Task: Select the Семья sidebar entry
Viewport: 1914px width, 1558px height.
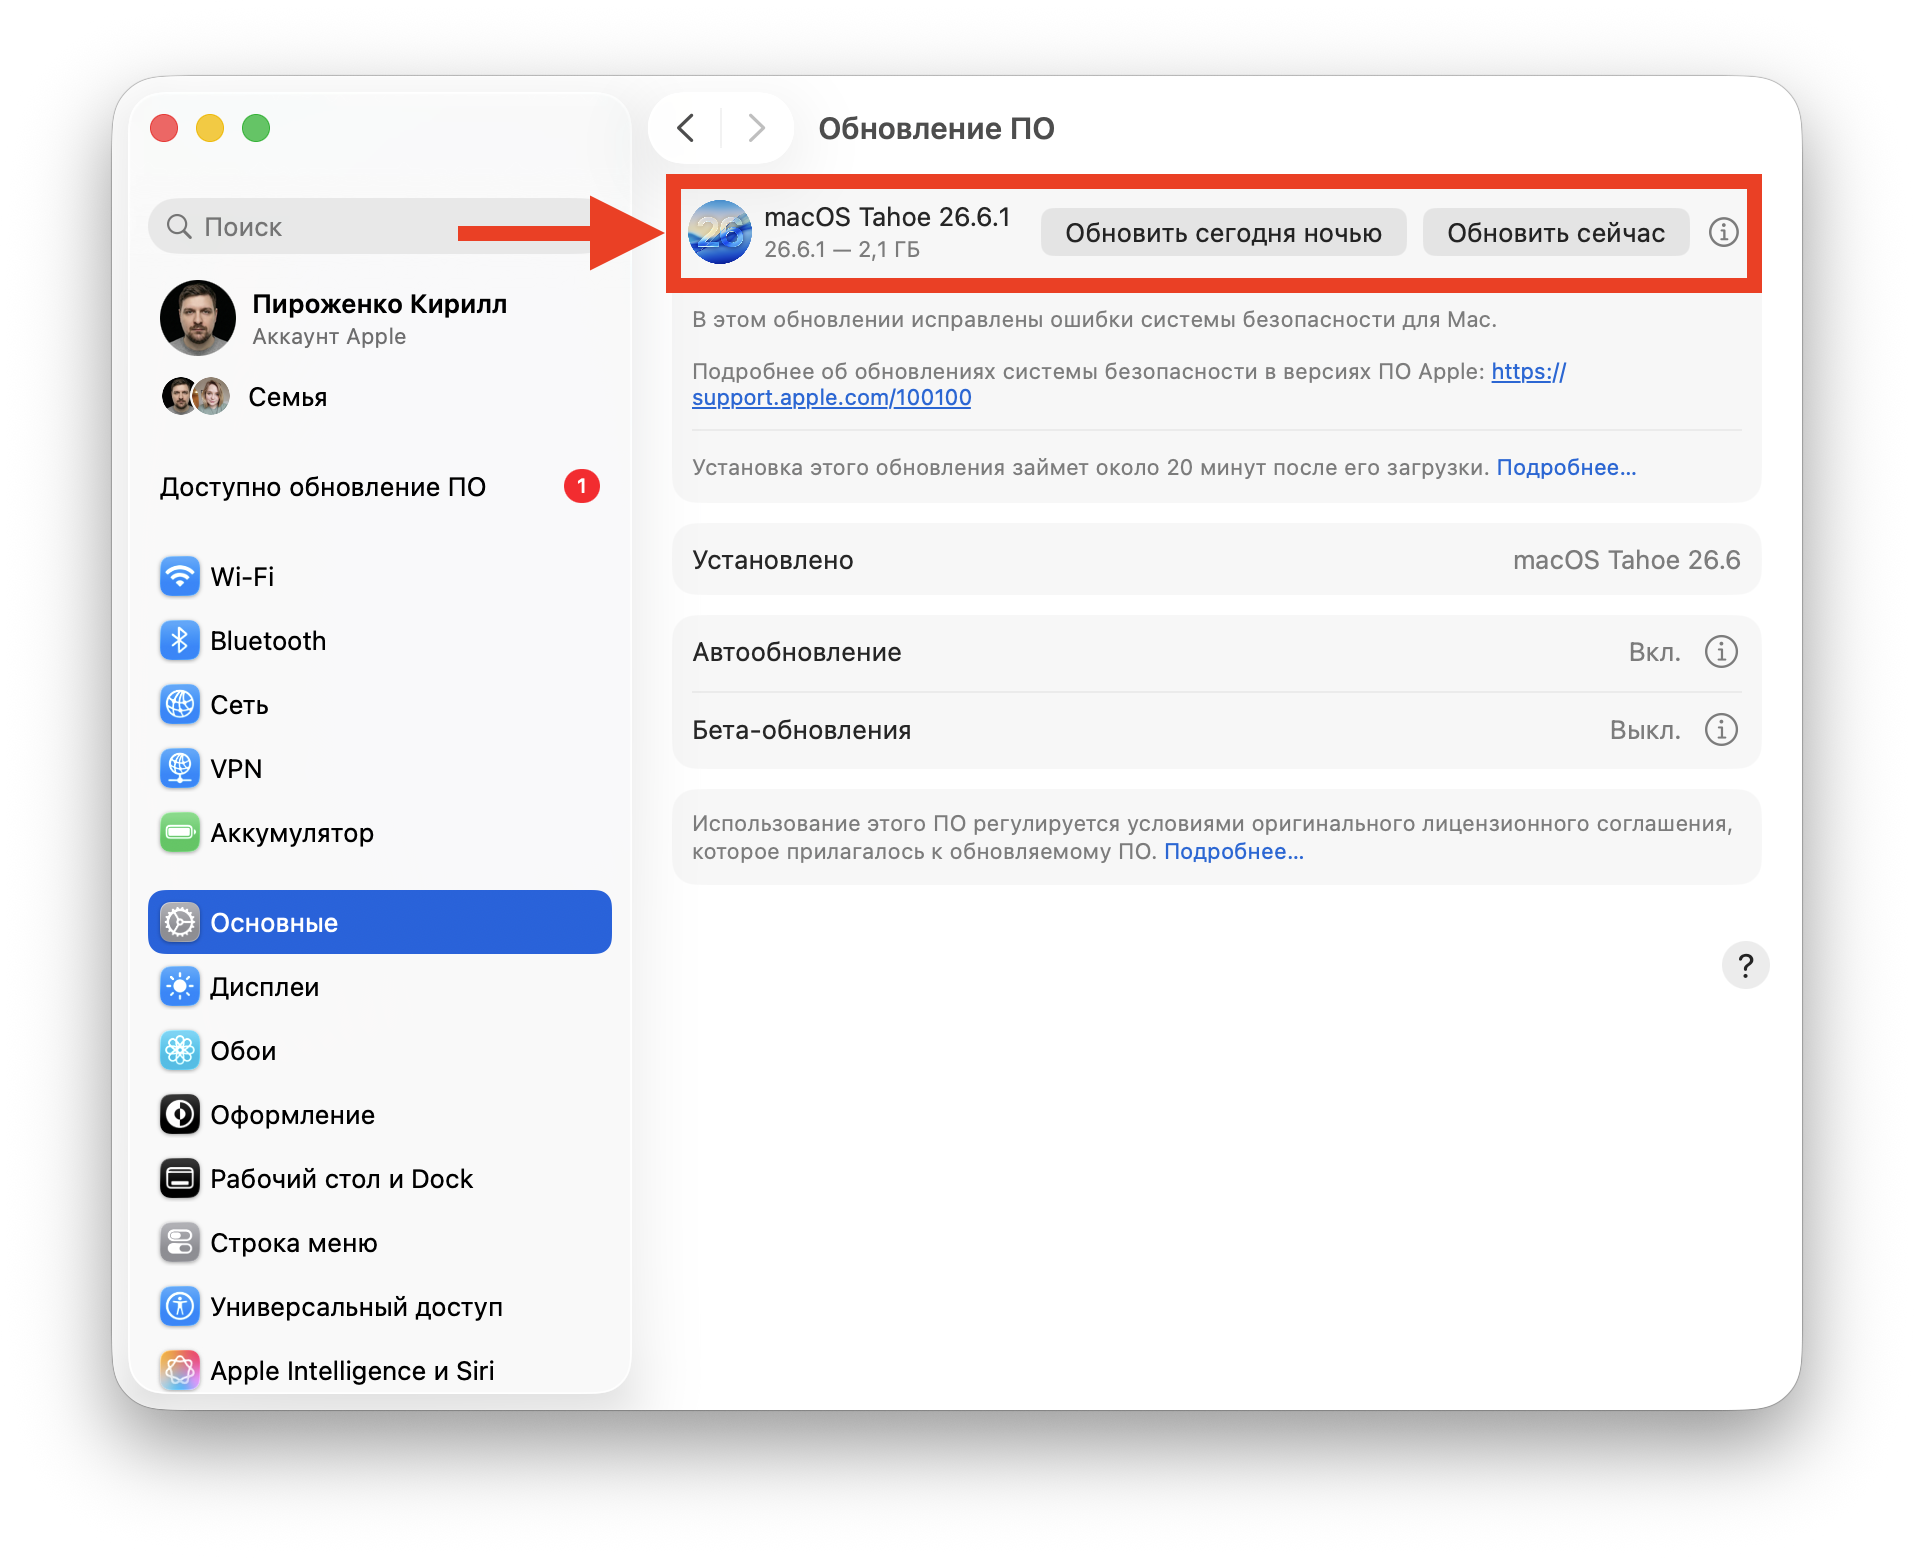Action: (x=380, y=397)
